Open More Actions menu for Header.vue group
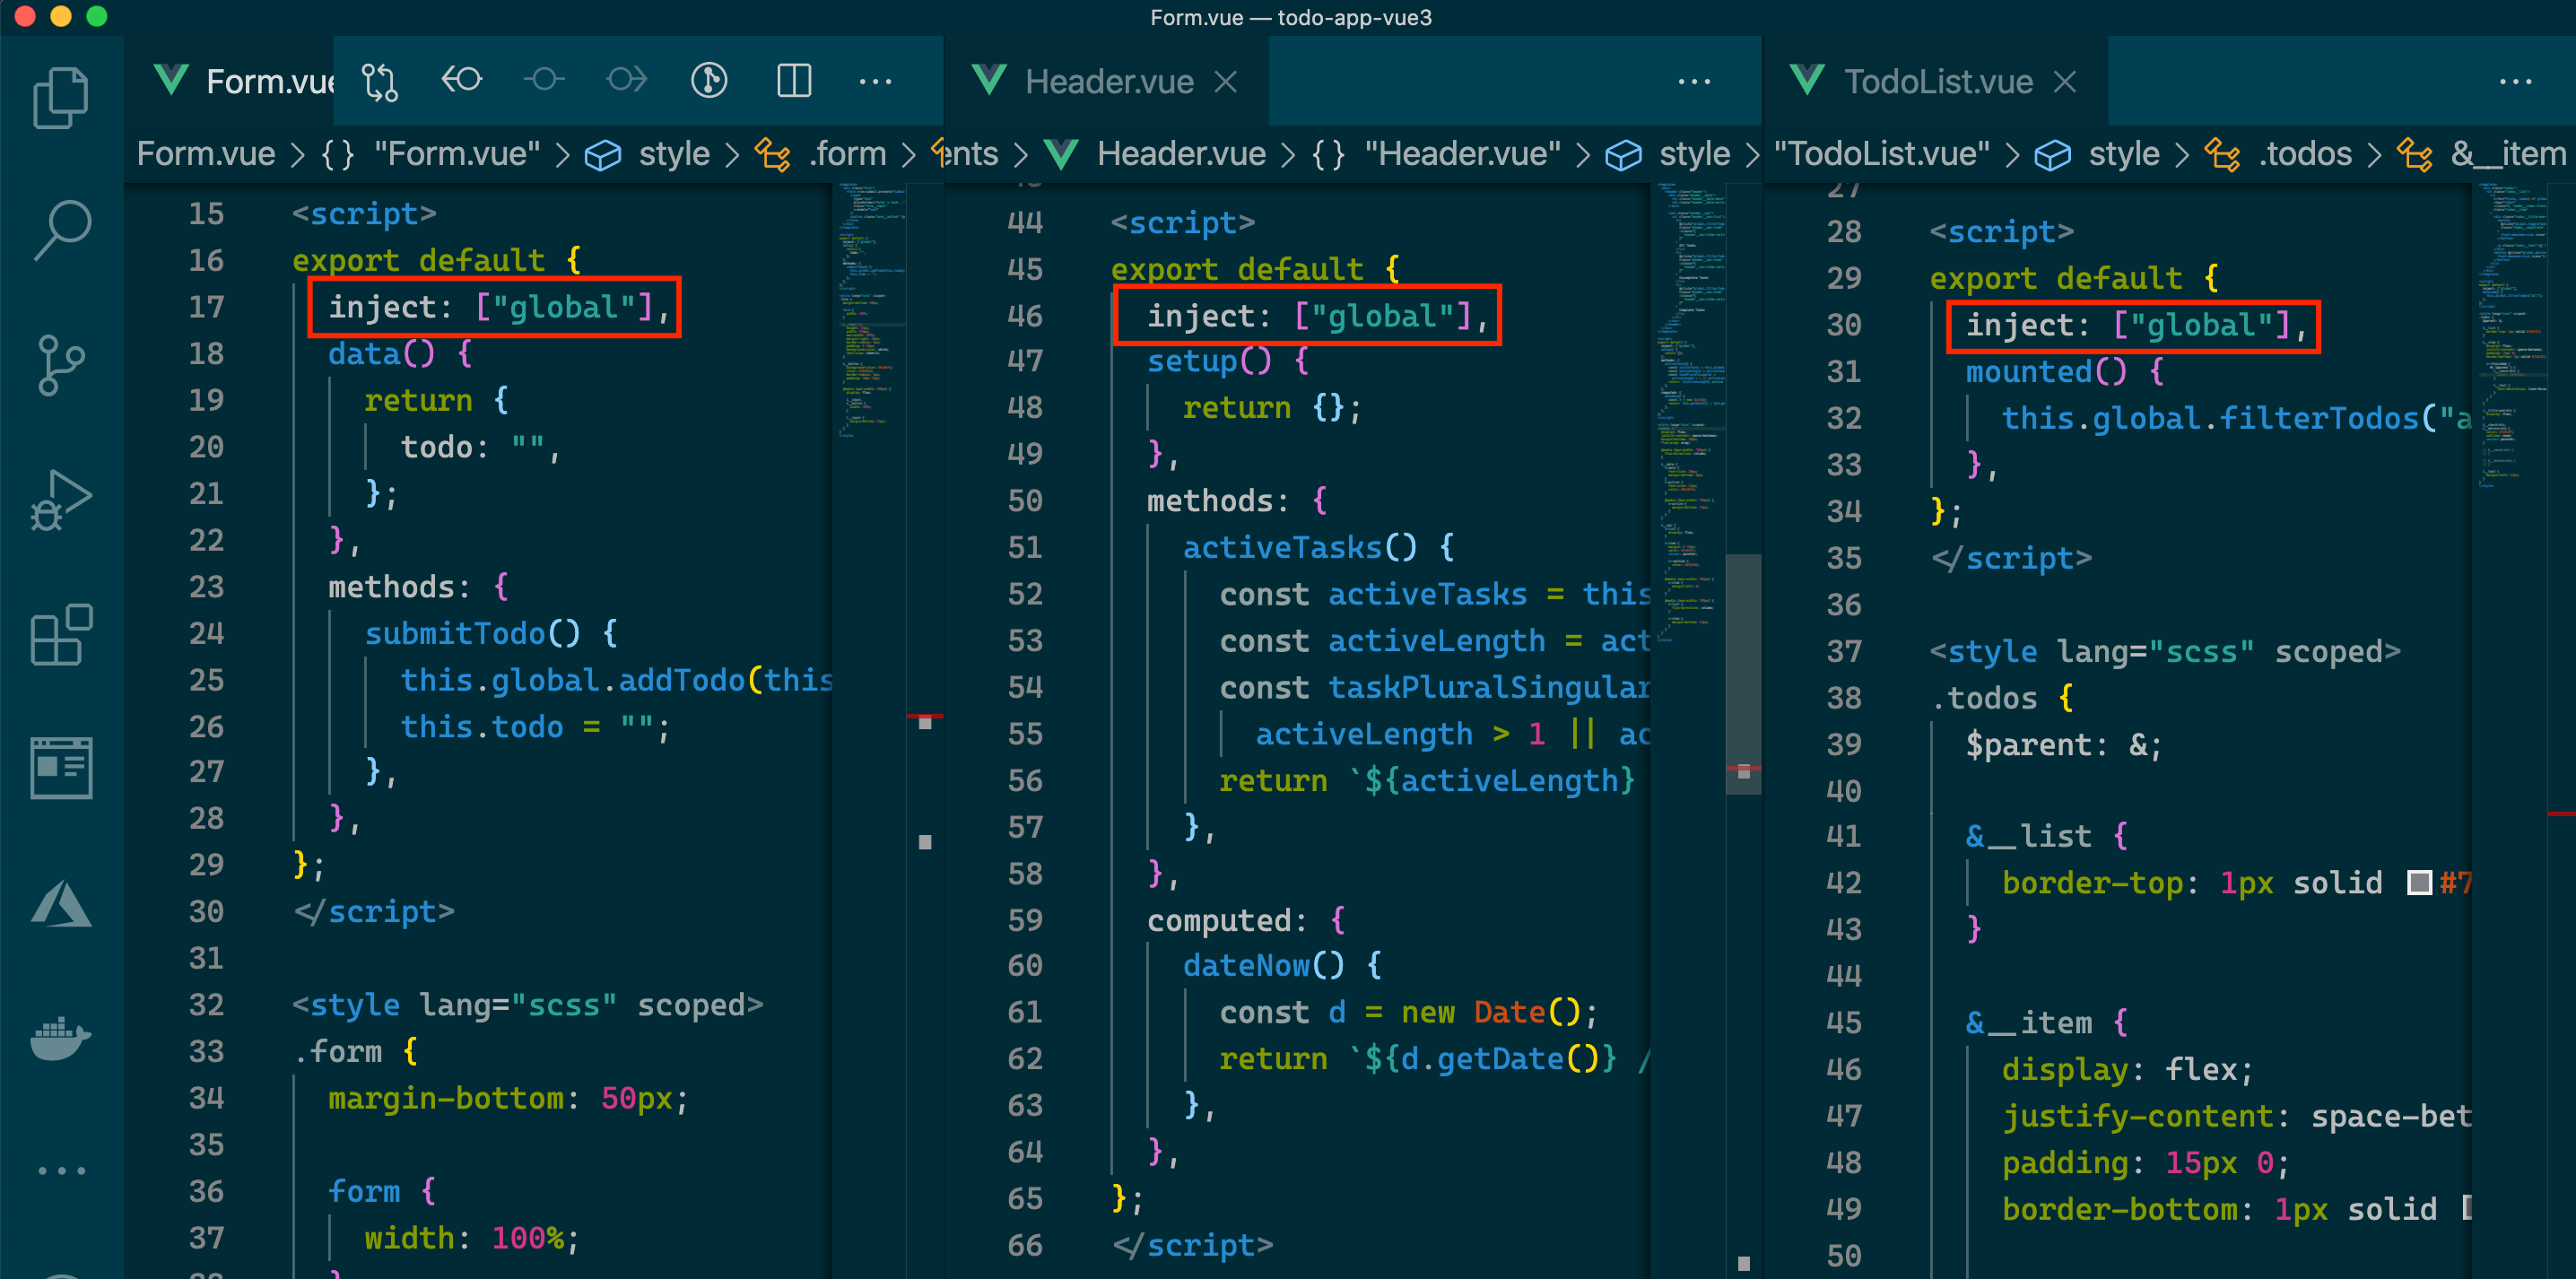The image size is (2576, 1279). [x=1694, y=81]
